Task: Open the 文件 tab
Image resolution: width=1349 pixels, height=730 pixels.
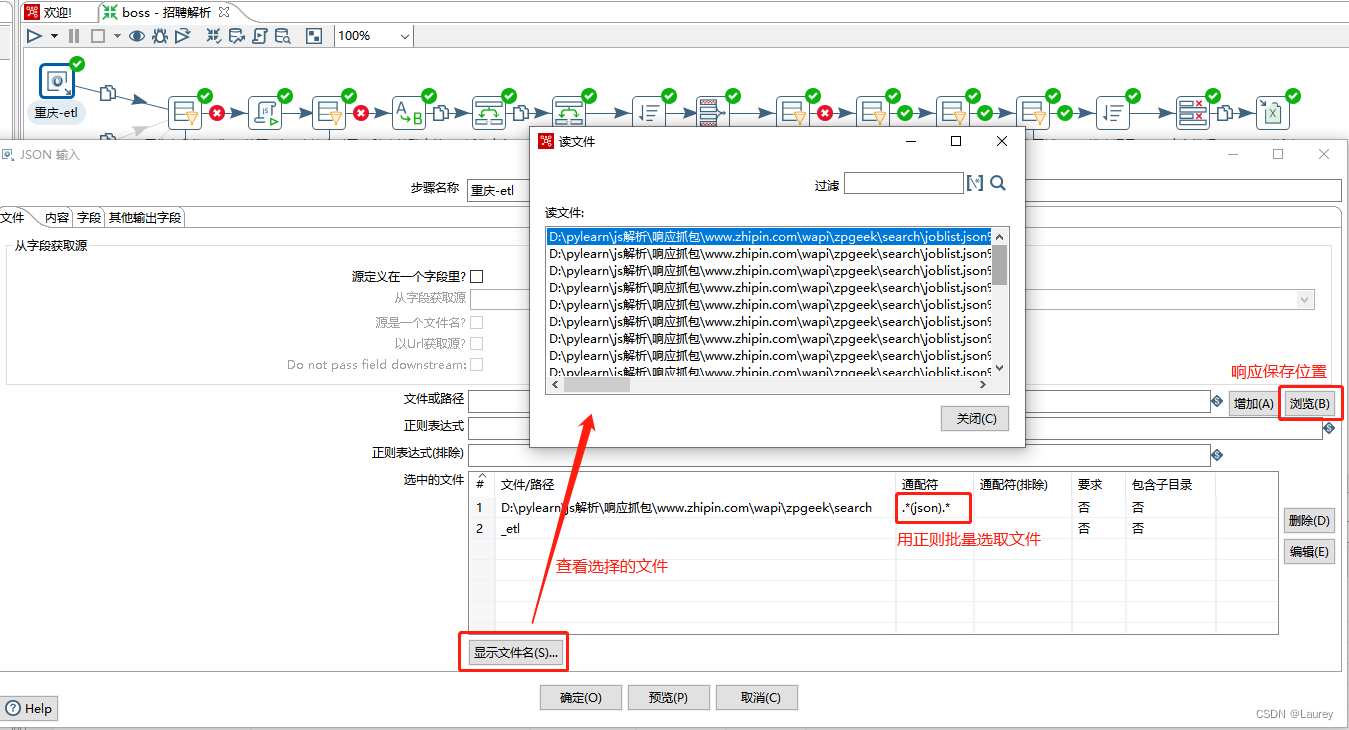Action: coord(14,217)
